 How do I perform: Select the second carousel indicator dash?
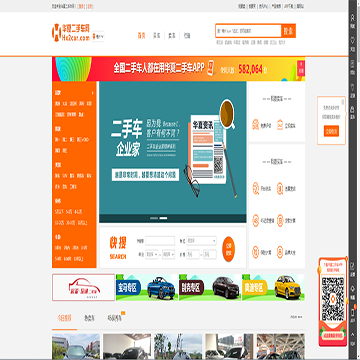[163, 218]
